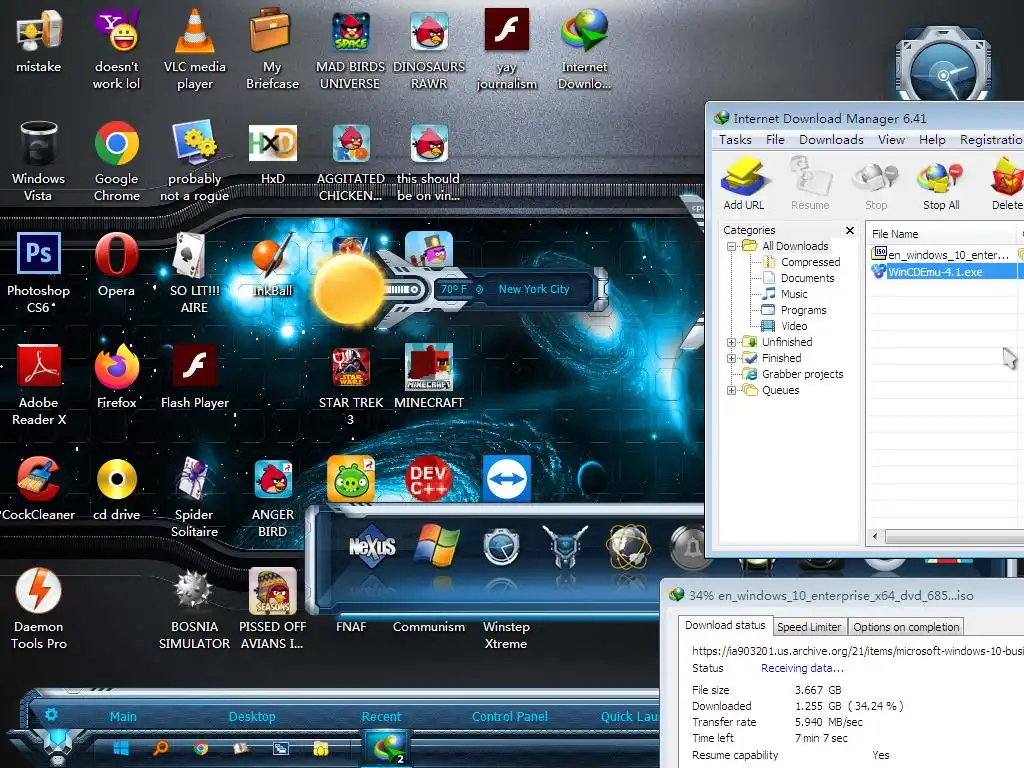
Task: Close the Categories panel
Action: 850,231
